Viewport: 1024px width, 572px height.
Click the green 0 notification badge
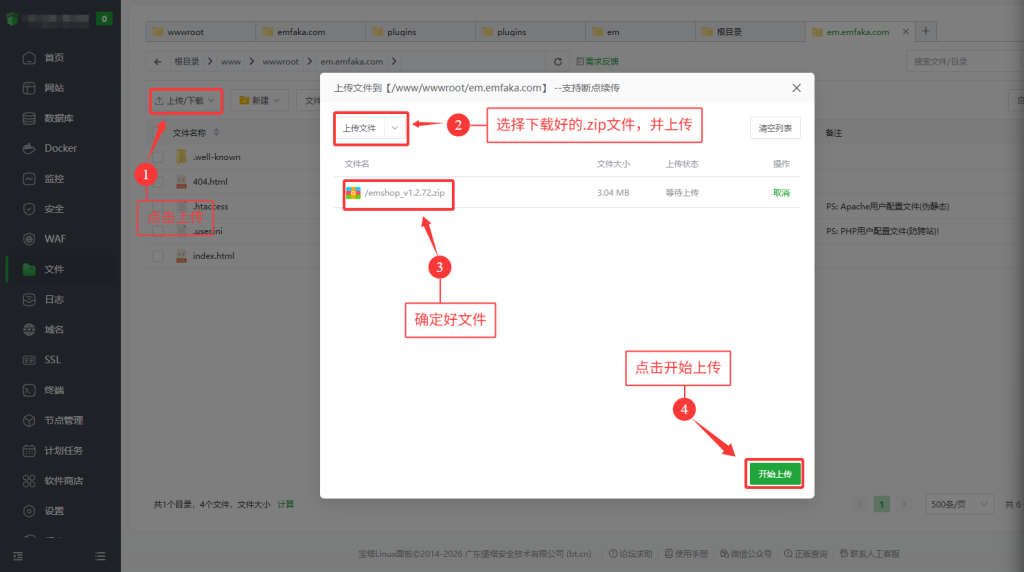coord(104,19)
